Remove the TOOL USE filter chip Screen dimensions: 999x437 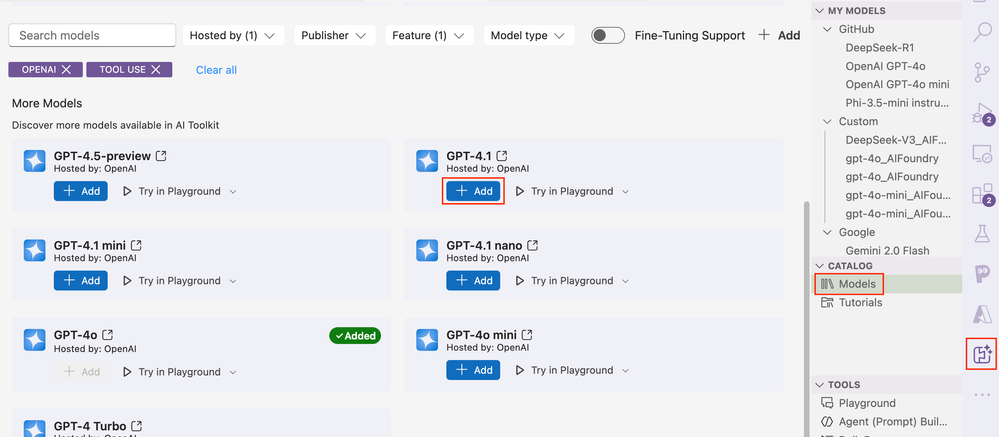pos(155,70)
